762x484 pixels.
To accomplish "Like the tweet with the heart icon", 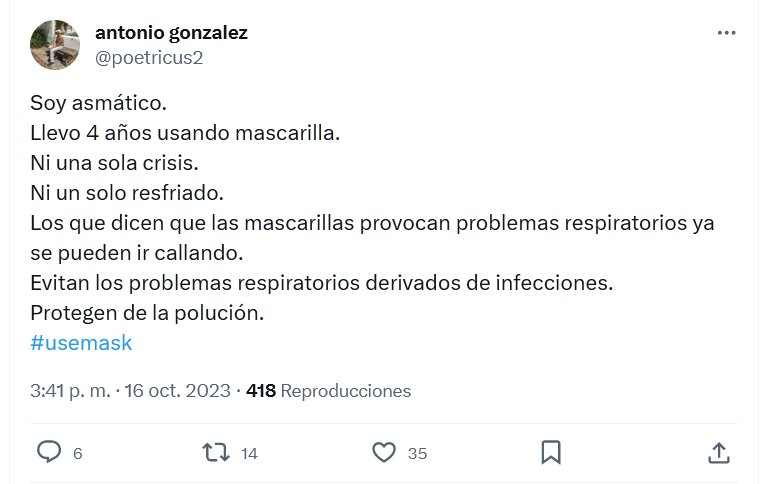I will tap(383, 452).
